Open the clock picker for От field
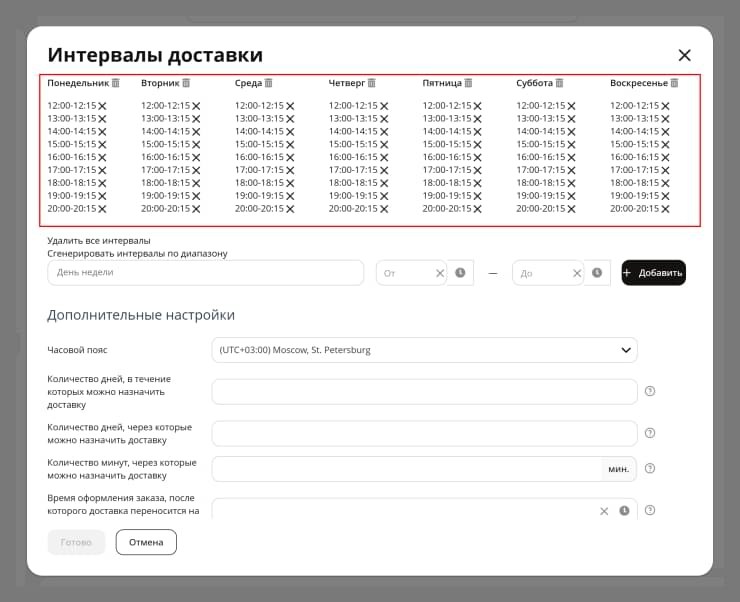This screenshot has height=602, width=740. 460,273
